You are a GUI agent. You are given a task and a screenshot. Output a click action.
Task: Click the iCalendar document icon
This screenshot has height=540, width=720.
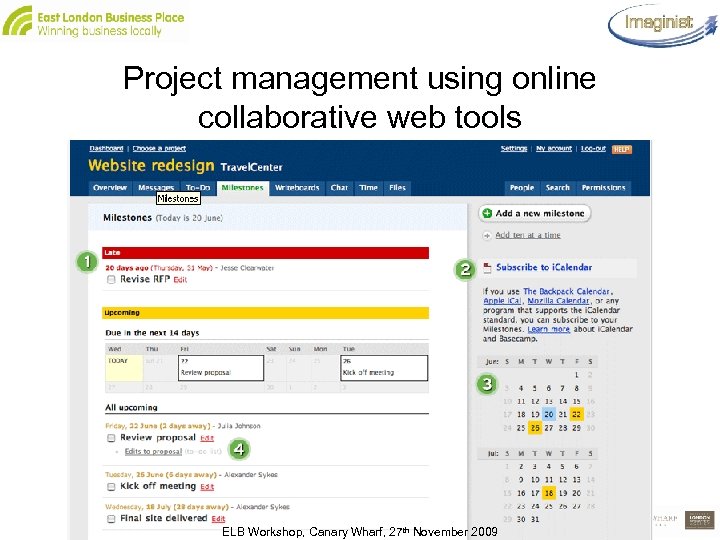(x=487, y=268)
